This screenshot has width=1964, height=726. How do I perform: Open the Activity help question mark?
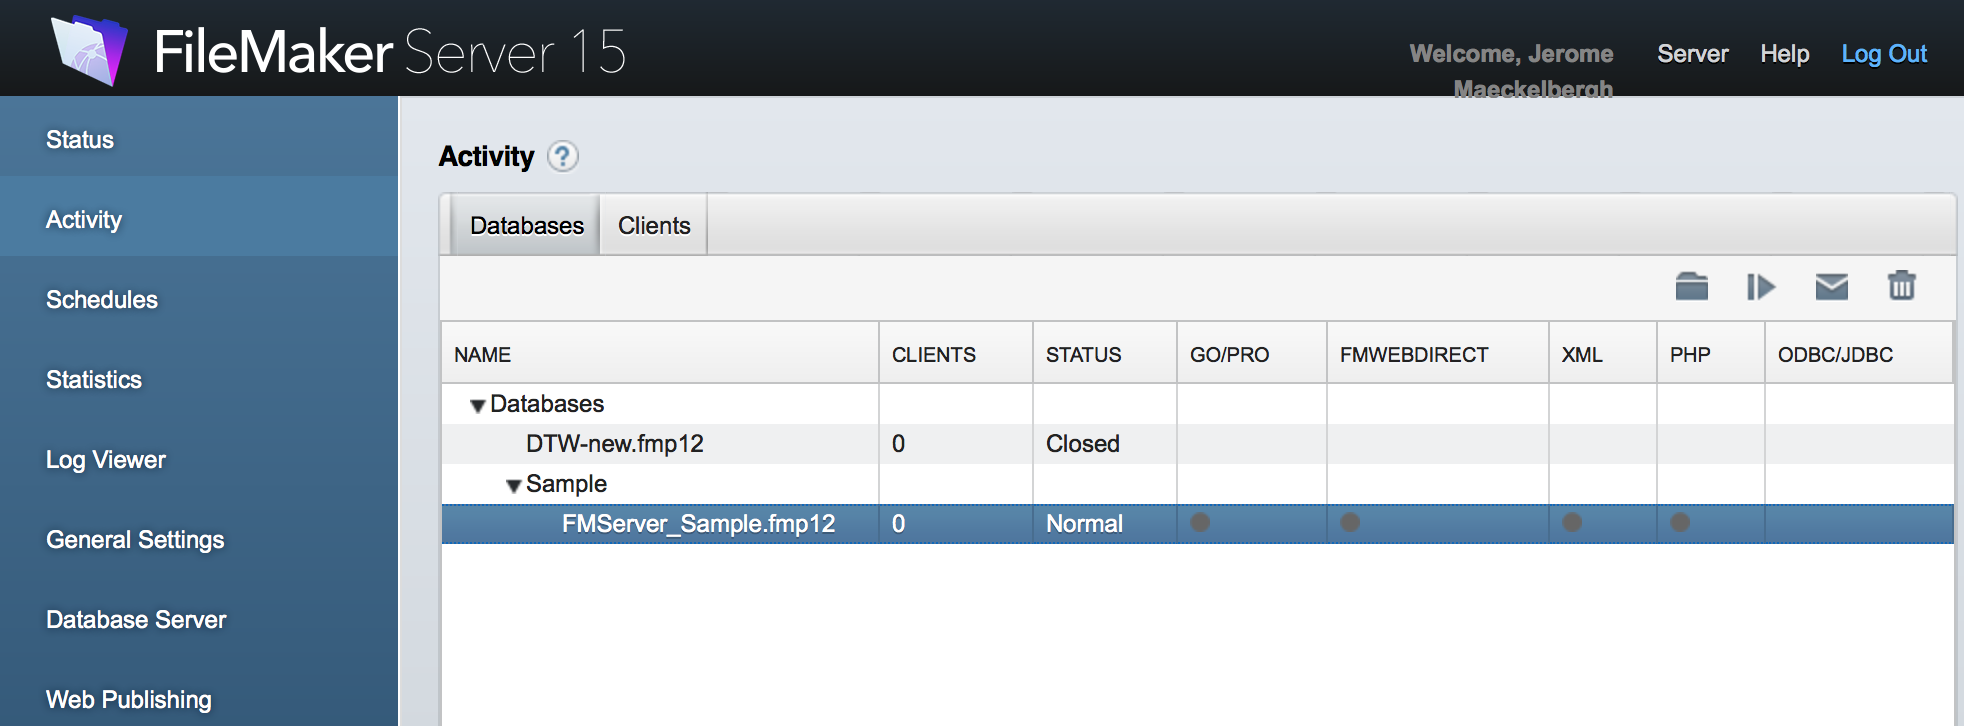tap(563, 157)
